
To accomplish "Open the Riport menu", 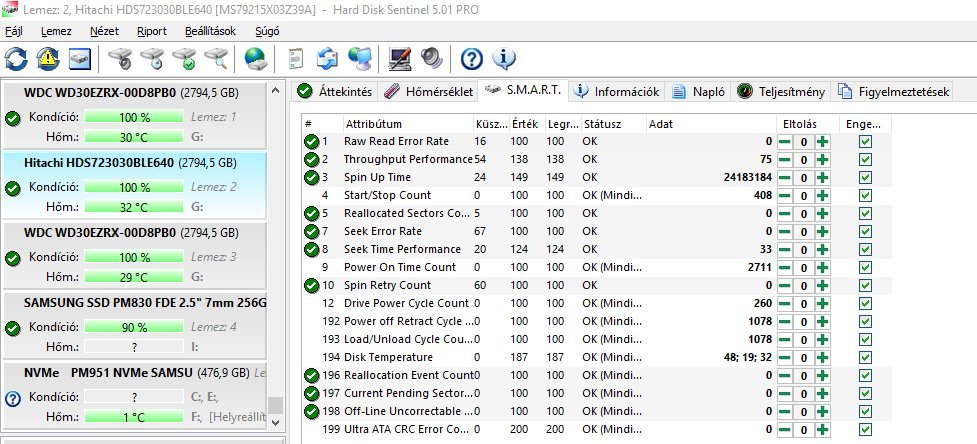I will pos(152,31).
